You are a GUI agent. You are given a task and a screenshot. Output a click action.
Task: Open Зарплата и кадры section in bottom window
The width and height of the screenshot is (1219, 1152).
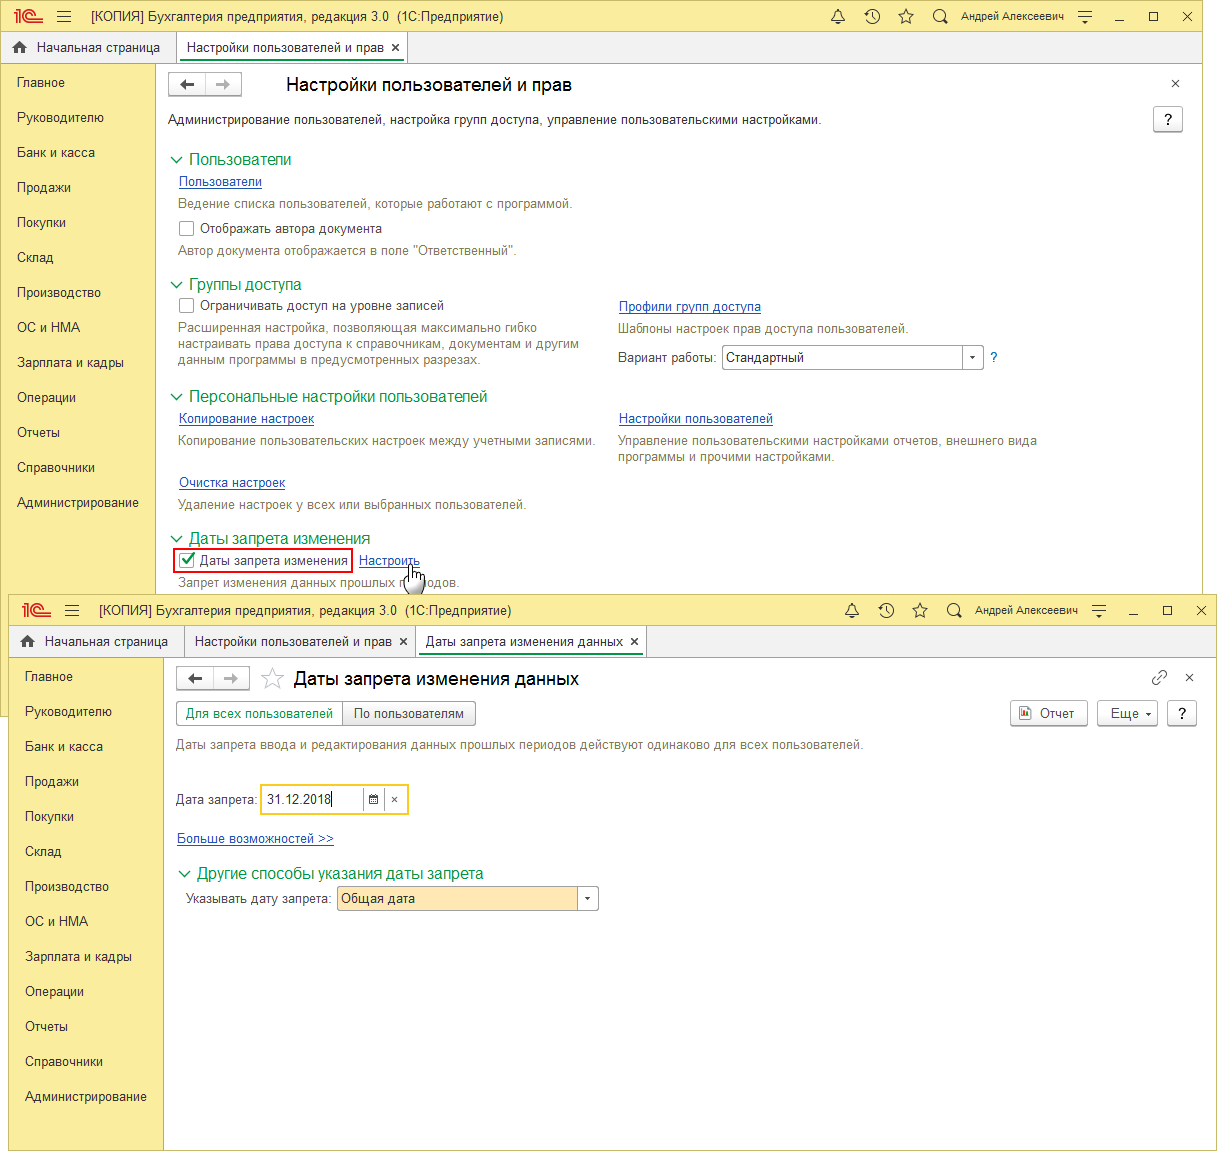point(78,957)
